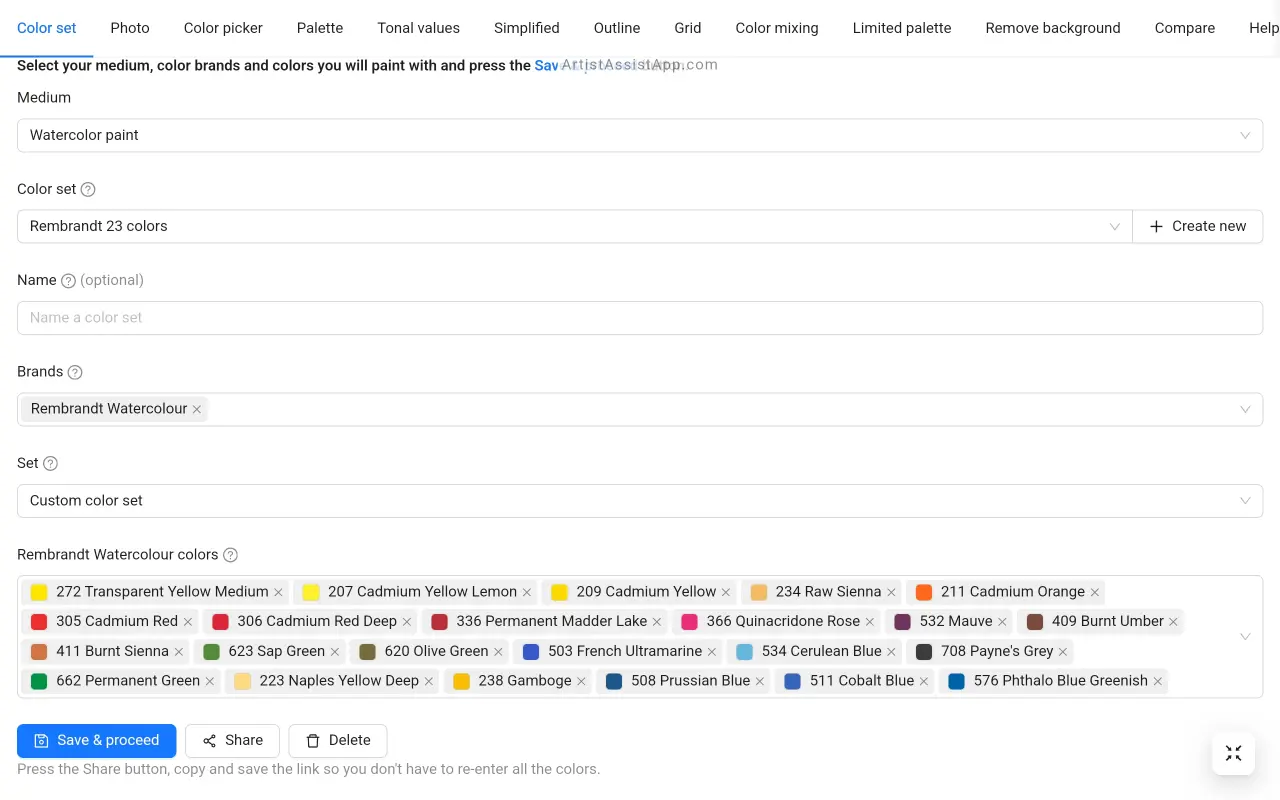Delete the current color set
The image size is (1280, 800).
tap(338, 741)
